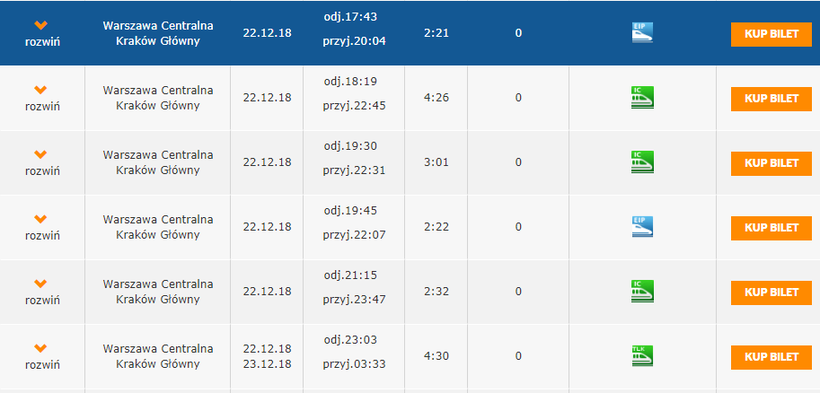The width and height of the screenshot is (820, 393).
Task: Click KUP BILET for the 19:45 departure
Action: [771, 228]
